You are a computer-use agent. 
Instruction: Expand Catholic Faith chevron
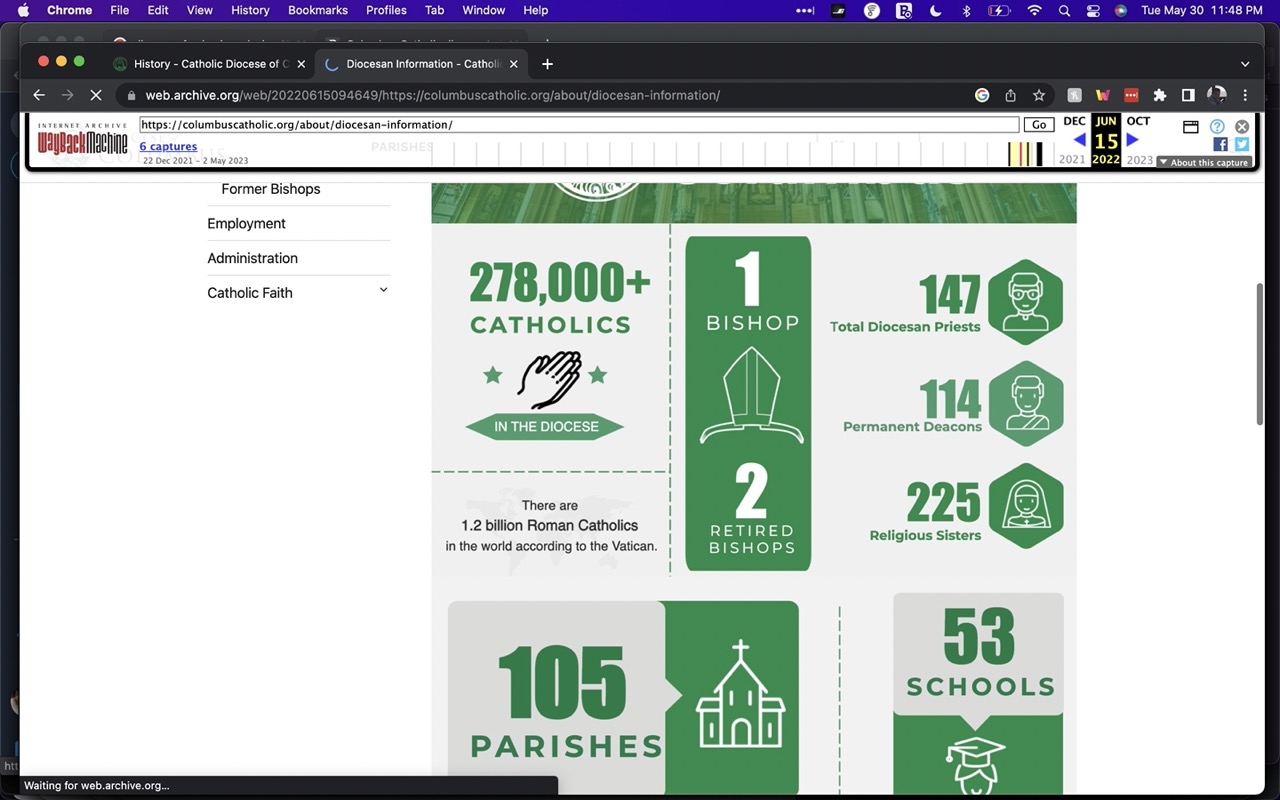(x=383, y=290)
